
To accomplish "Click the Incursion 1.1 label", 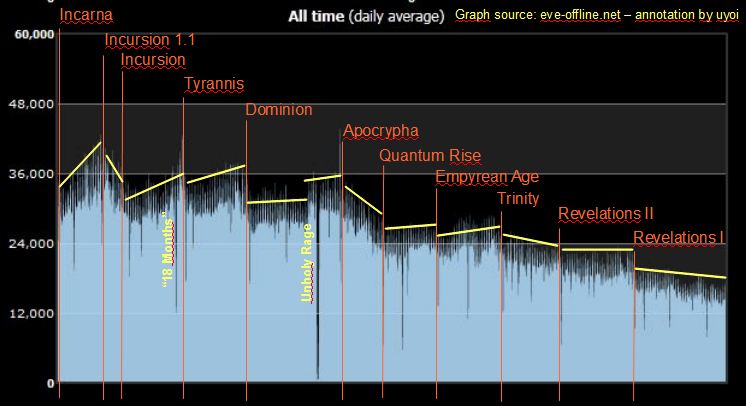I will pos(149,40).
